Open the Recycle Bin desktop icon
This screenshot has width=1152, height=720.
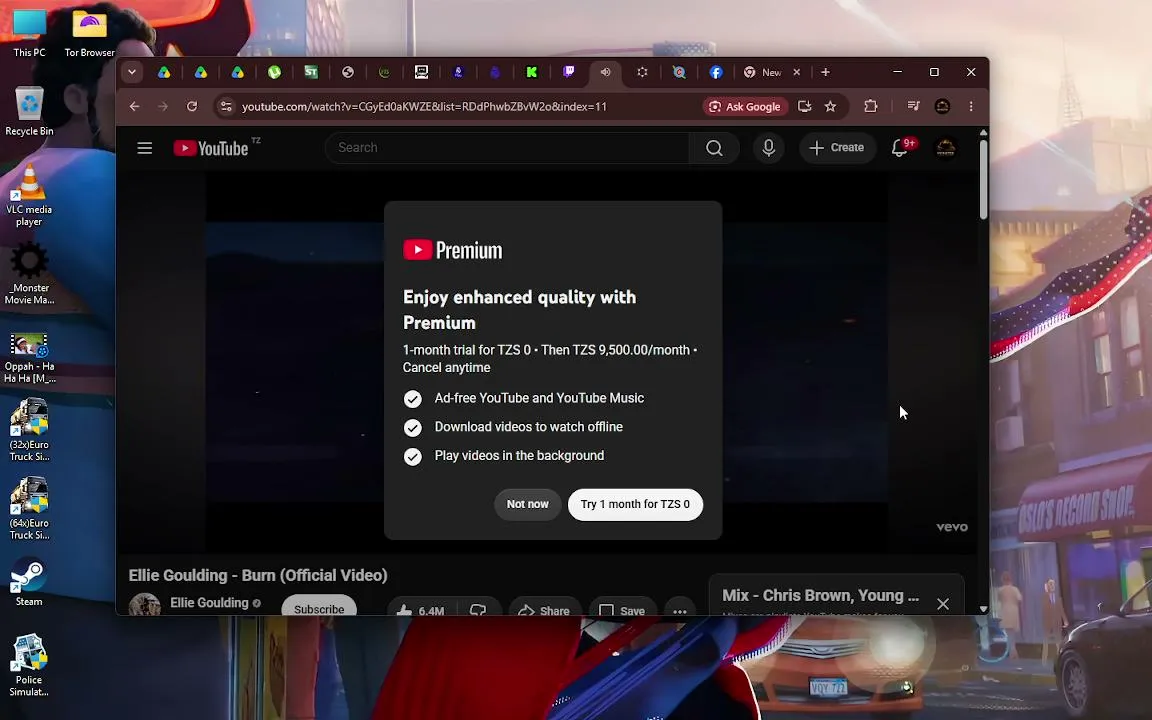(29, 111)
